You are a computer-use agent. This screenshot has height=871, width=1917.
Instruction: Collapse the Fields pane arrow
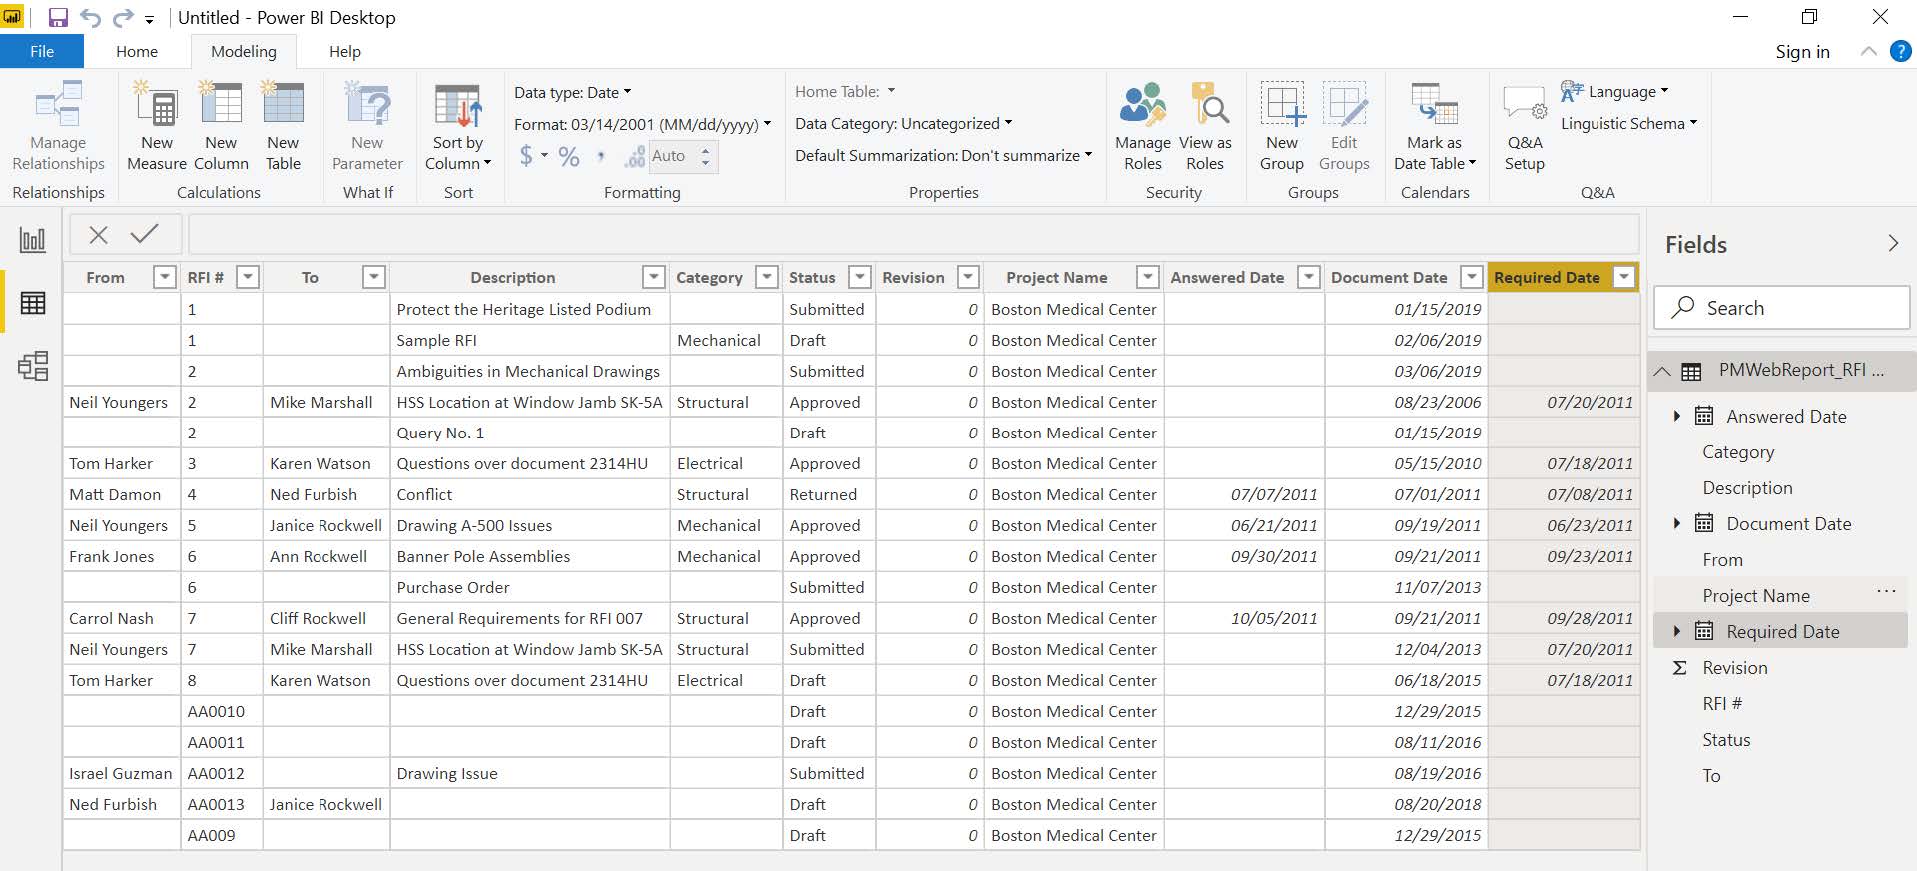[1892, 243]
